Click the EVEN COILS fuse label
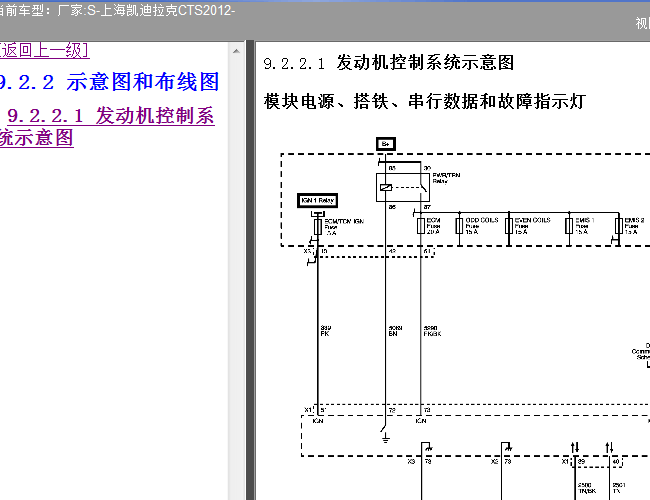Viewport: 650px width, 500px height. pyautogui.click(x=532, y=226)
